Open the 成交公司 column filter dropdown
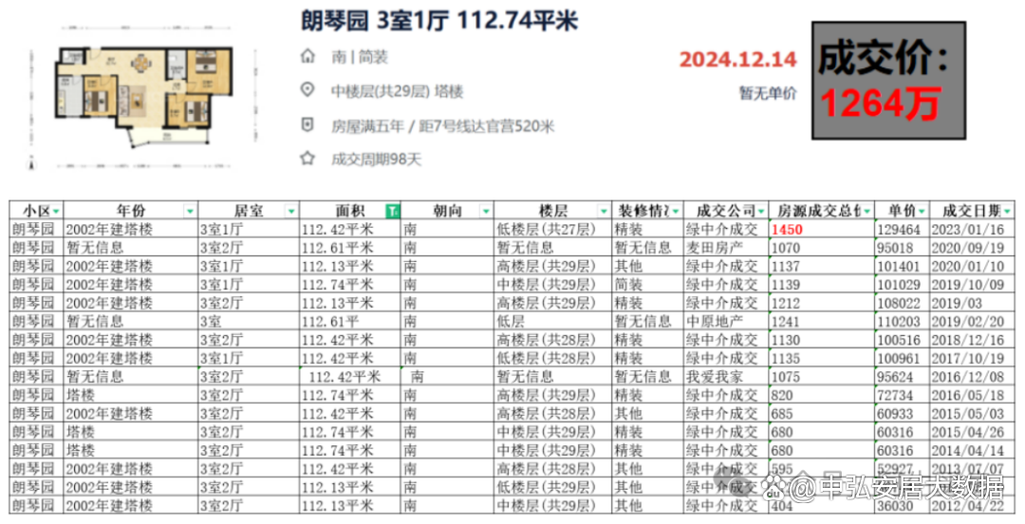The width and height of the screenshot is (1025, 524). pos(760,211)
